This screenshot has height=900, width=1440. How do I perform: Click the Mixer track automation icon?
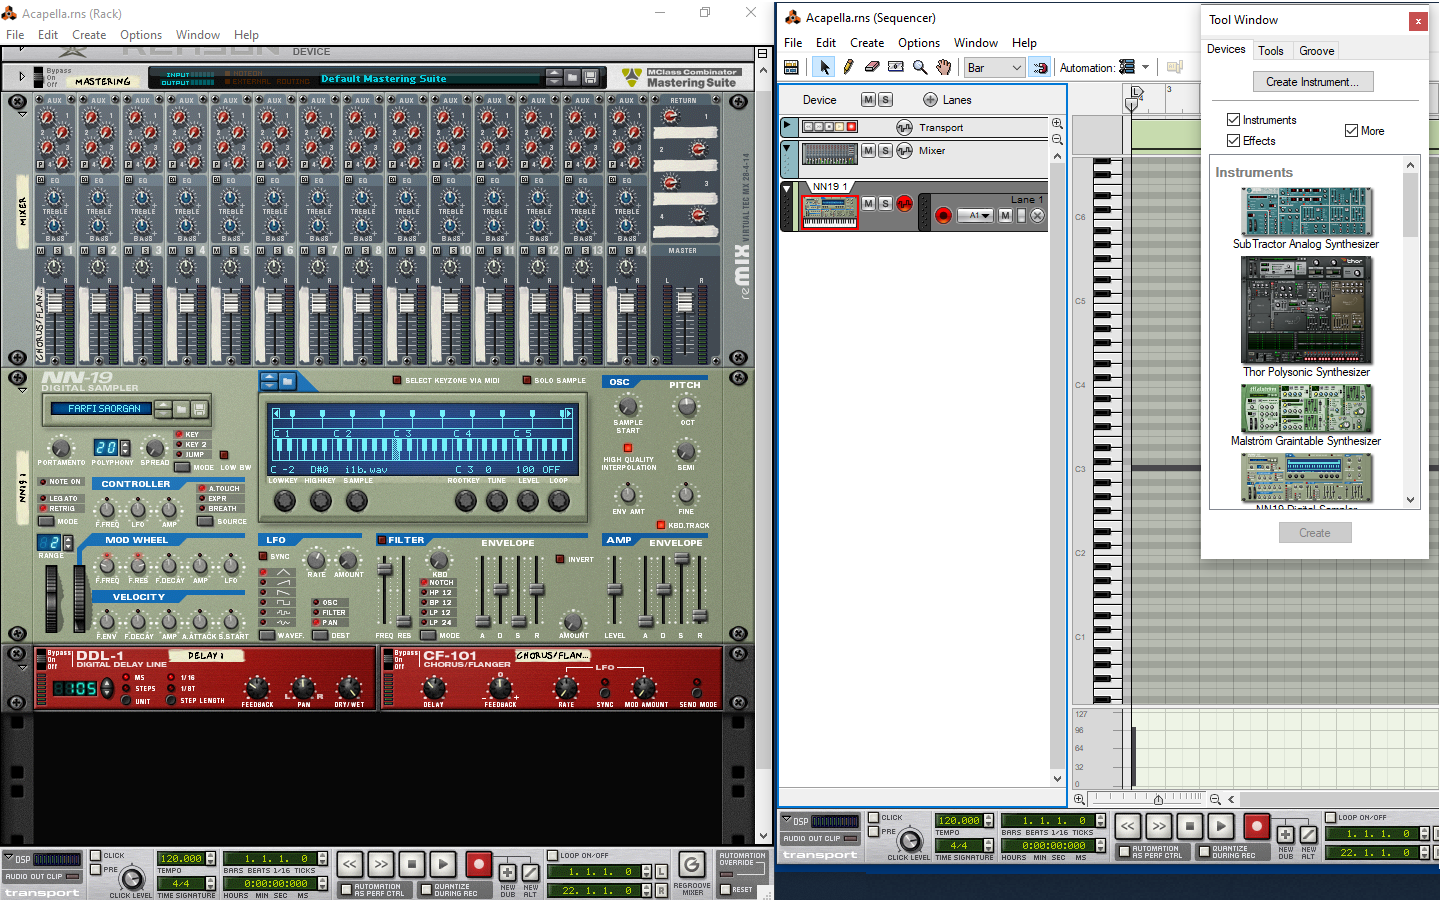904,151
